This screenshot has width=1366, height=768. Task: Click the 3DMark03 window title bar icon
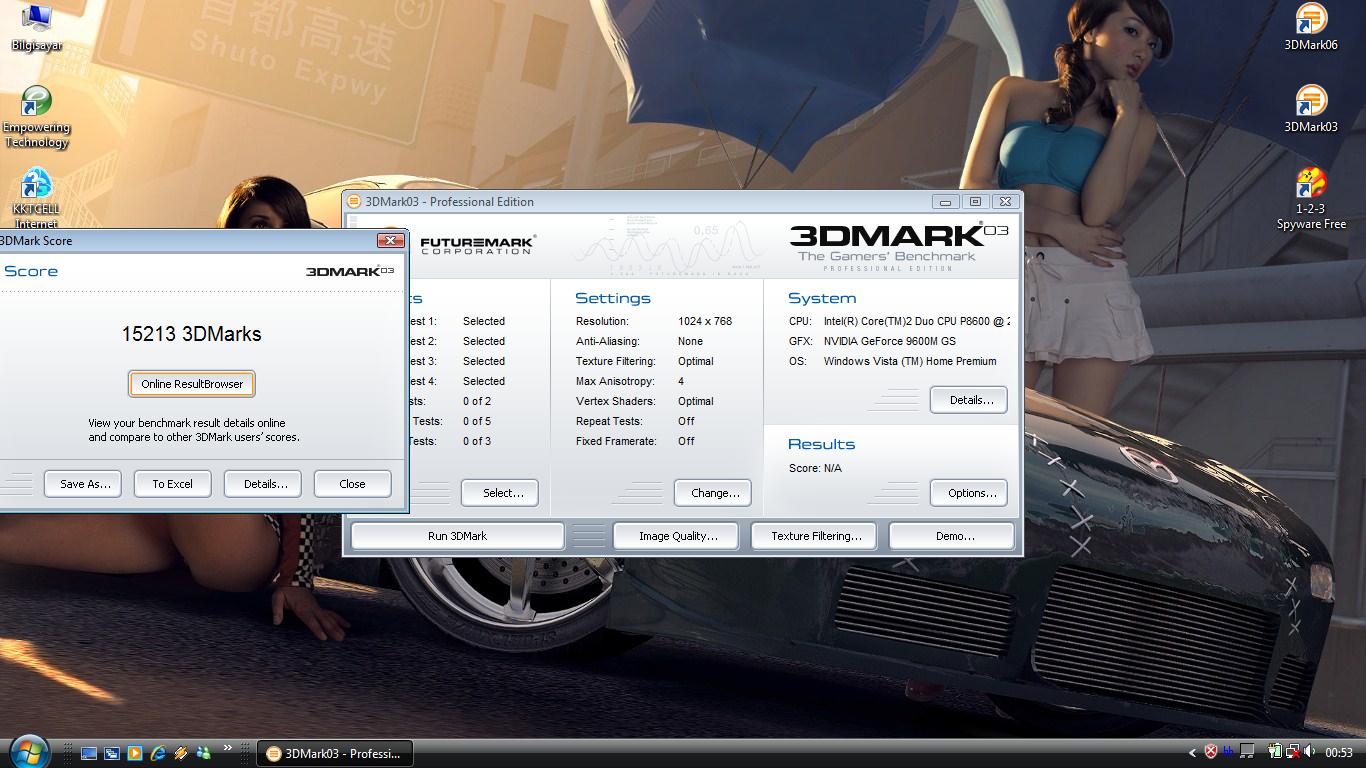pos(353,201)
